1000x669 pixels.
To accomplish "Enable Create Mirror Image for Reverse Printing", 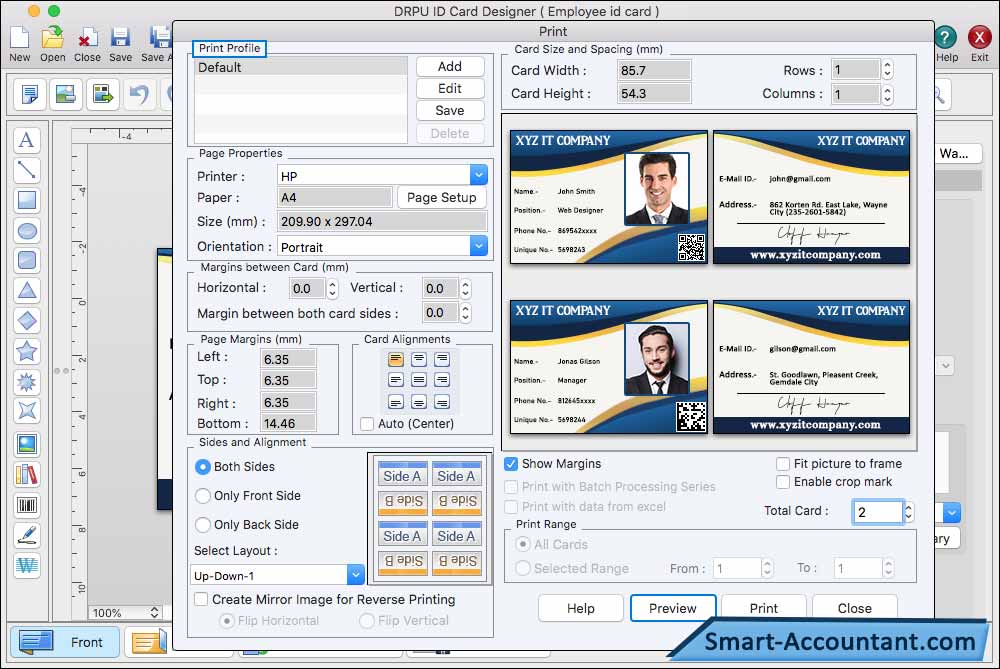I will (x=201, y=599).
